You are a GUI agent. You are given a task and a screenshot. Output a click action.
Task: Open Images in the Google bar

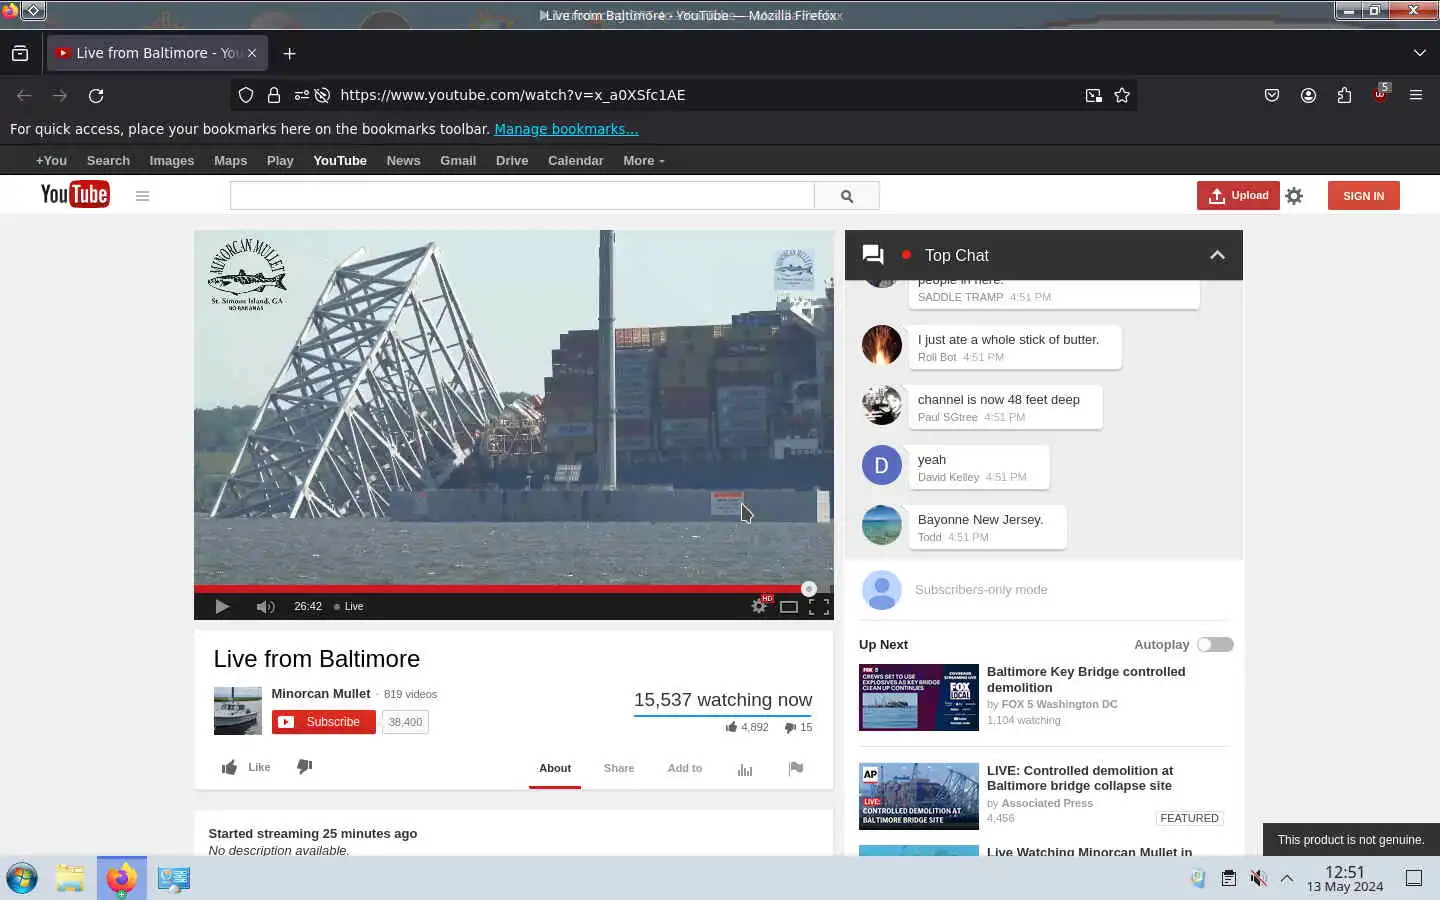[172, 160]
